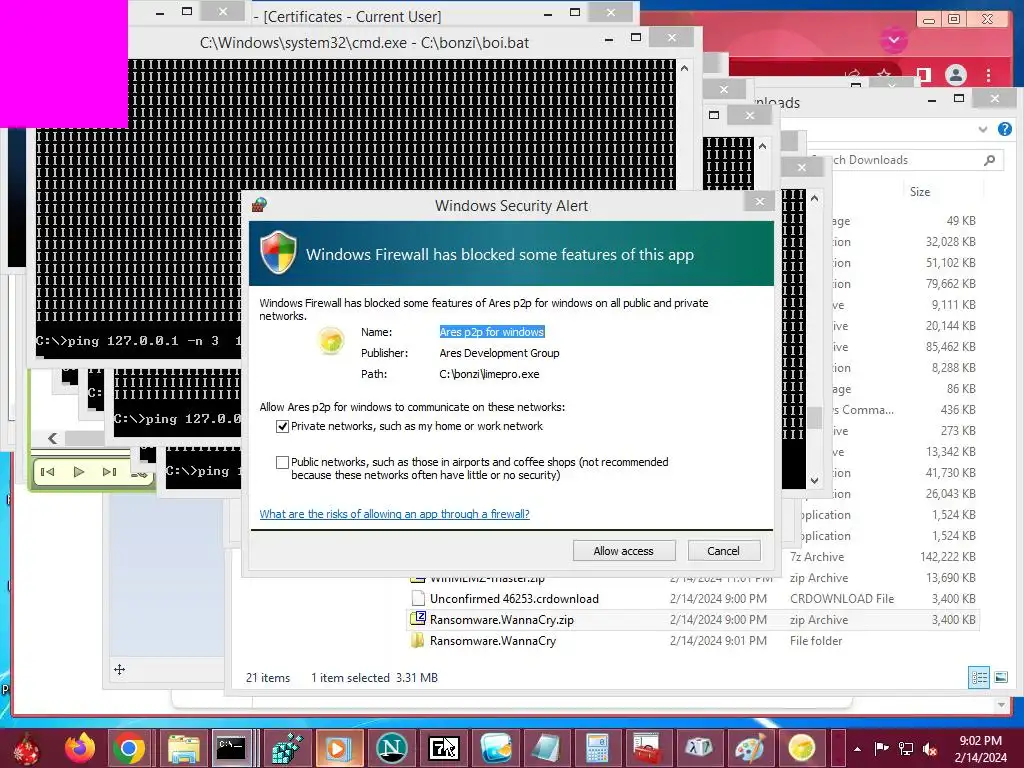This screenshot has width=1024, height=768.
Task: Check the Public networks checkbox
Action: [282, 462]
